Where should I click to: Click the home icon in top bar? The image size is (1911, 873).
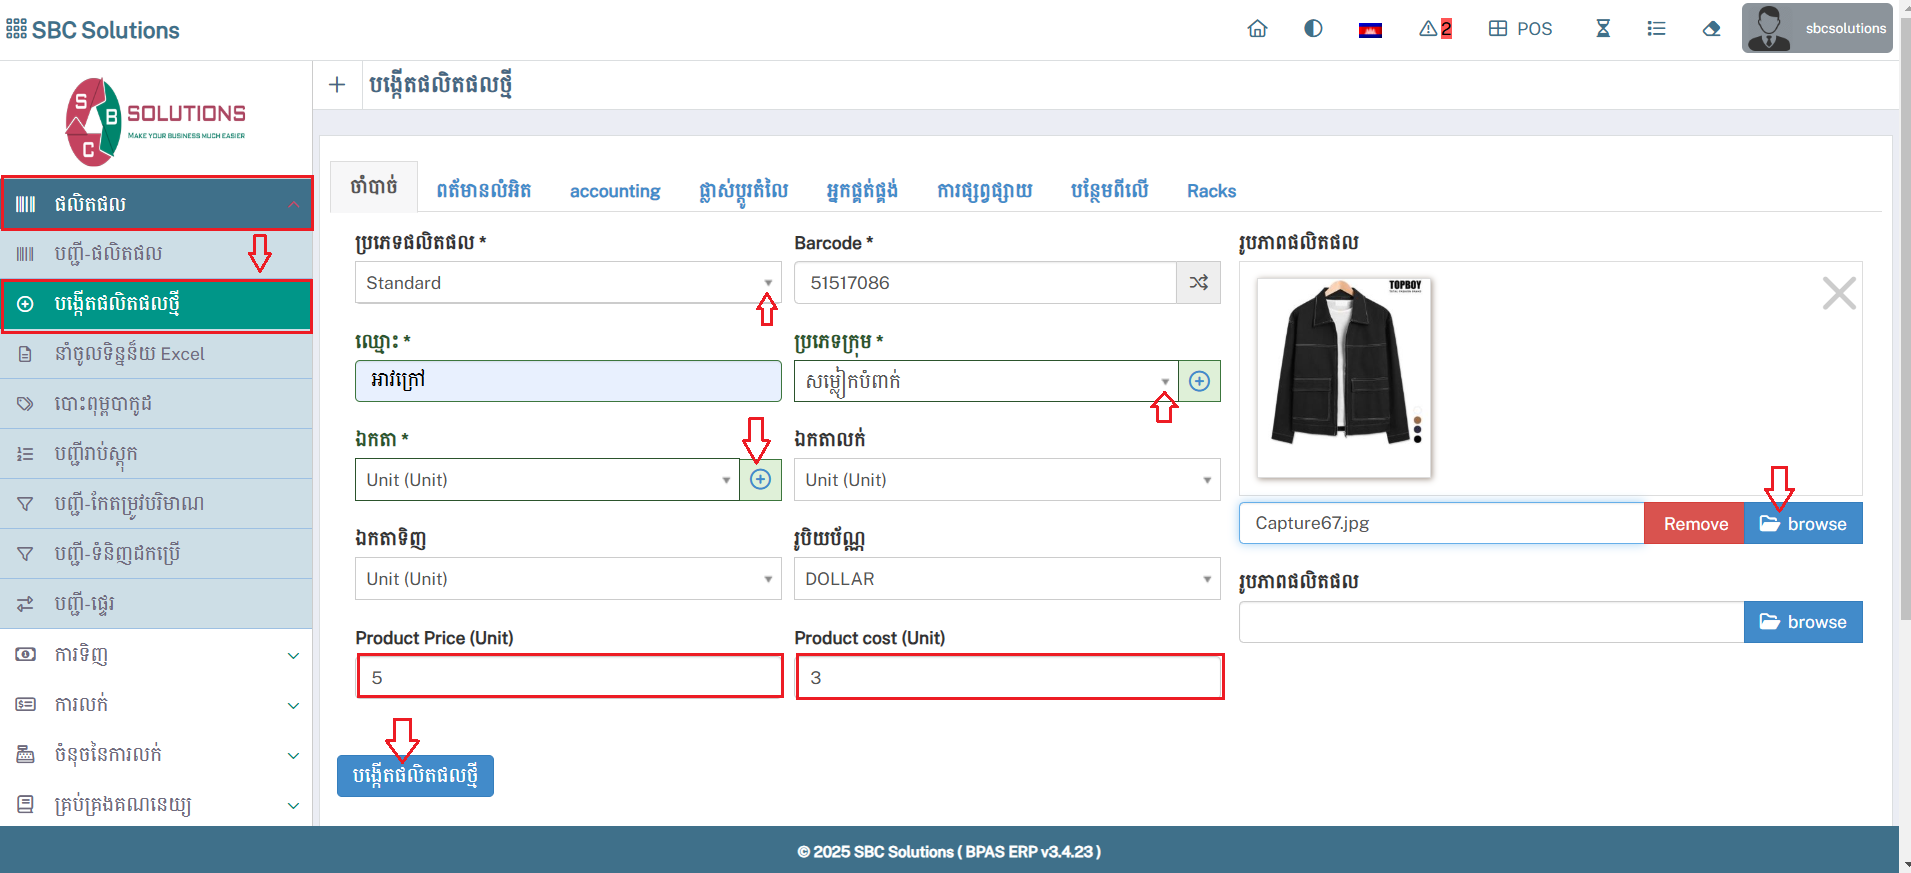[1257, 29]
